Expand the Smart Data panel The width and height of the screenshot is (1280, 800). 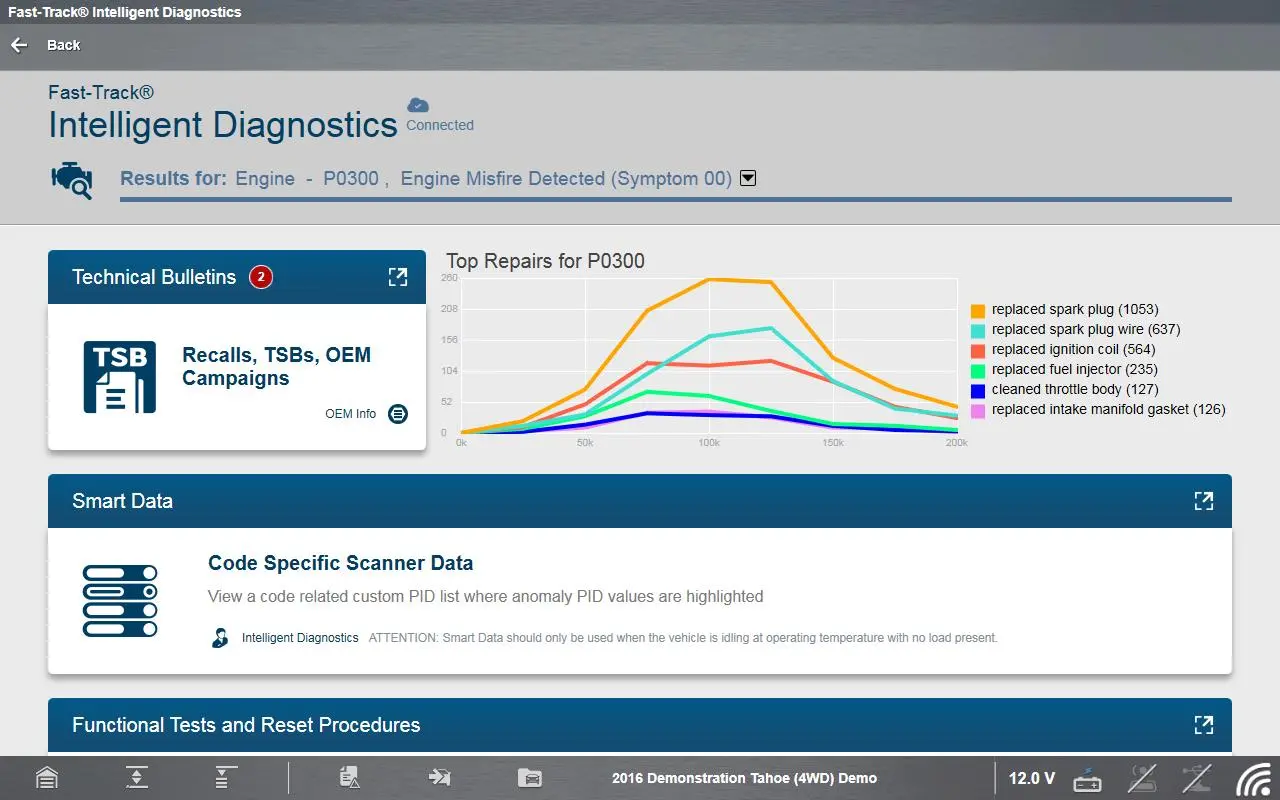tap(1203, 501)
